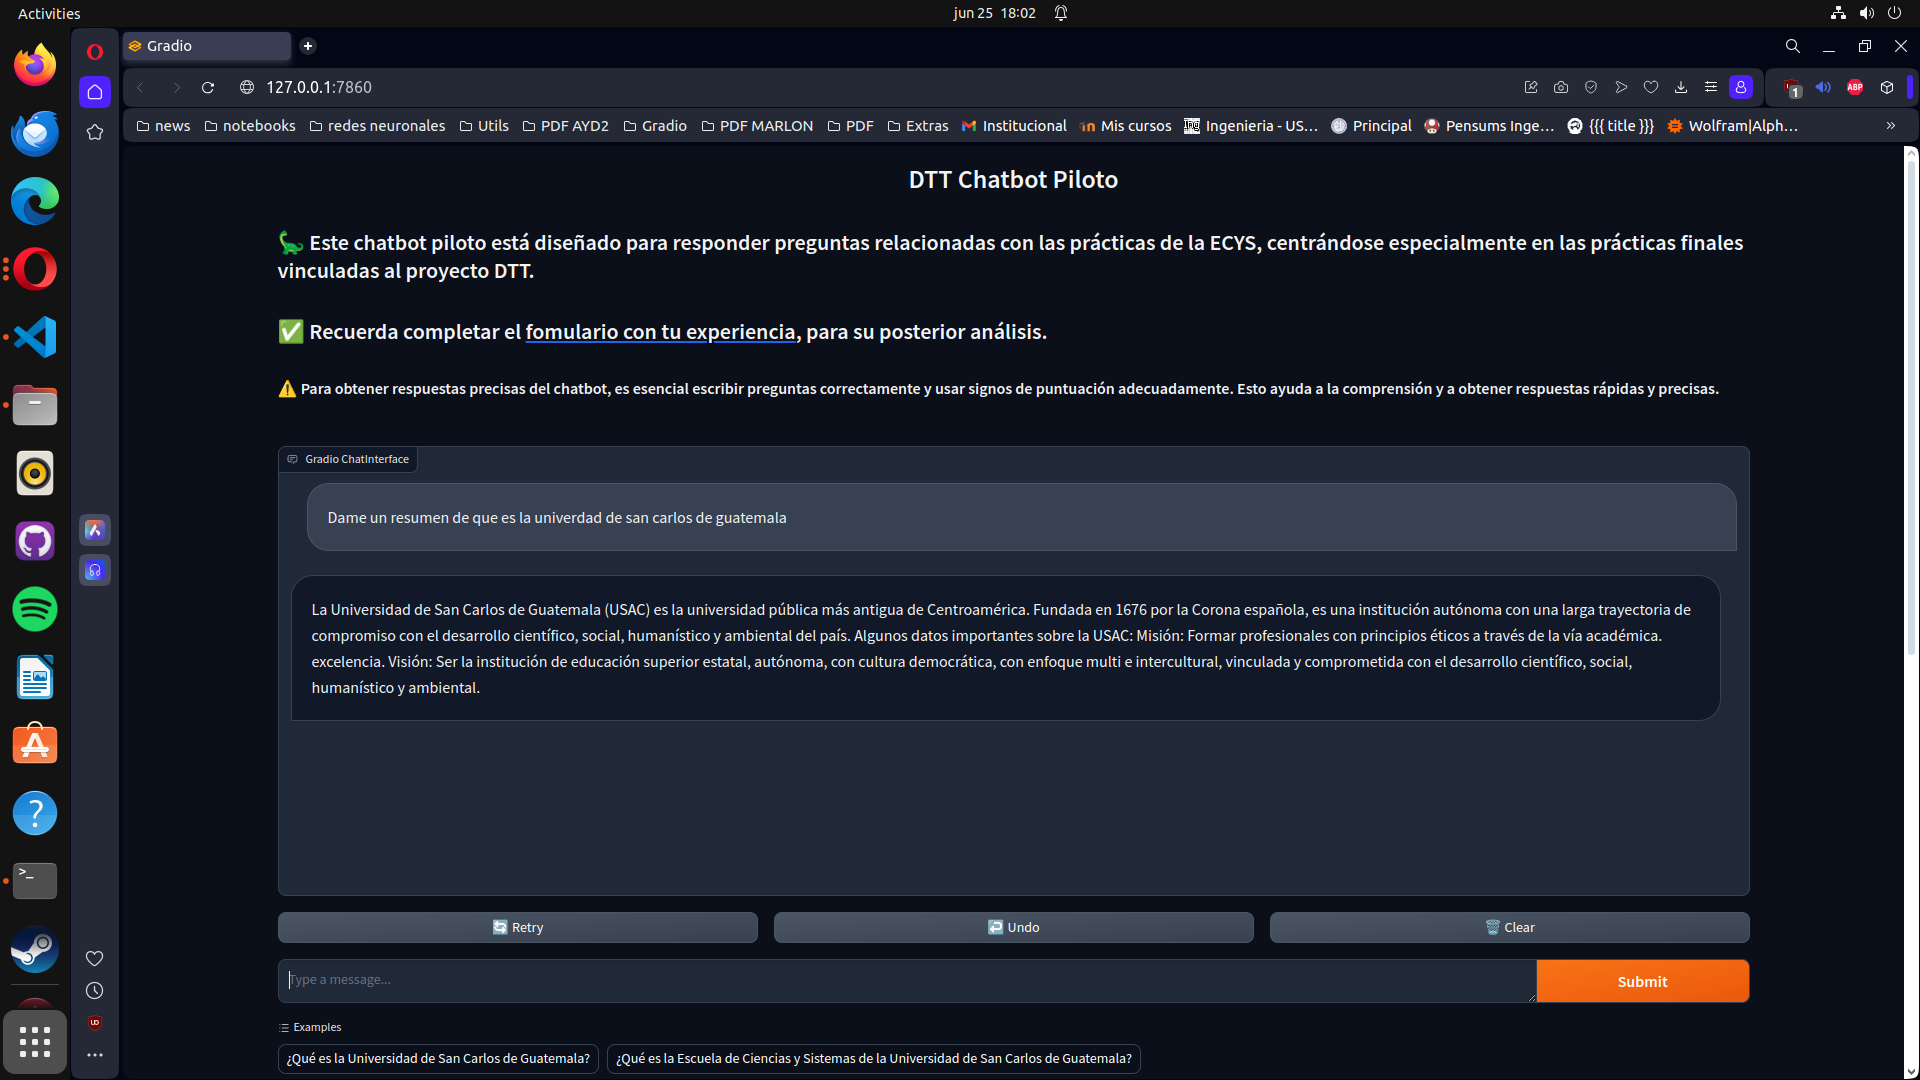Click the shield privacy protection icon
This screenshot has height=1080, width=1920.
click(x=1591, y=88)
